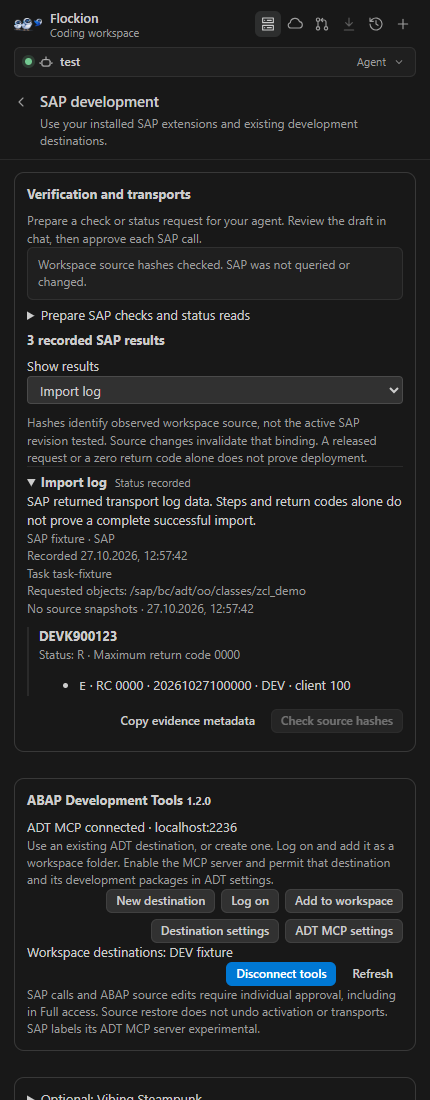
Task: Click the New destination button
Action: pyautogui.click(x=161, y=901)
